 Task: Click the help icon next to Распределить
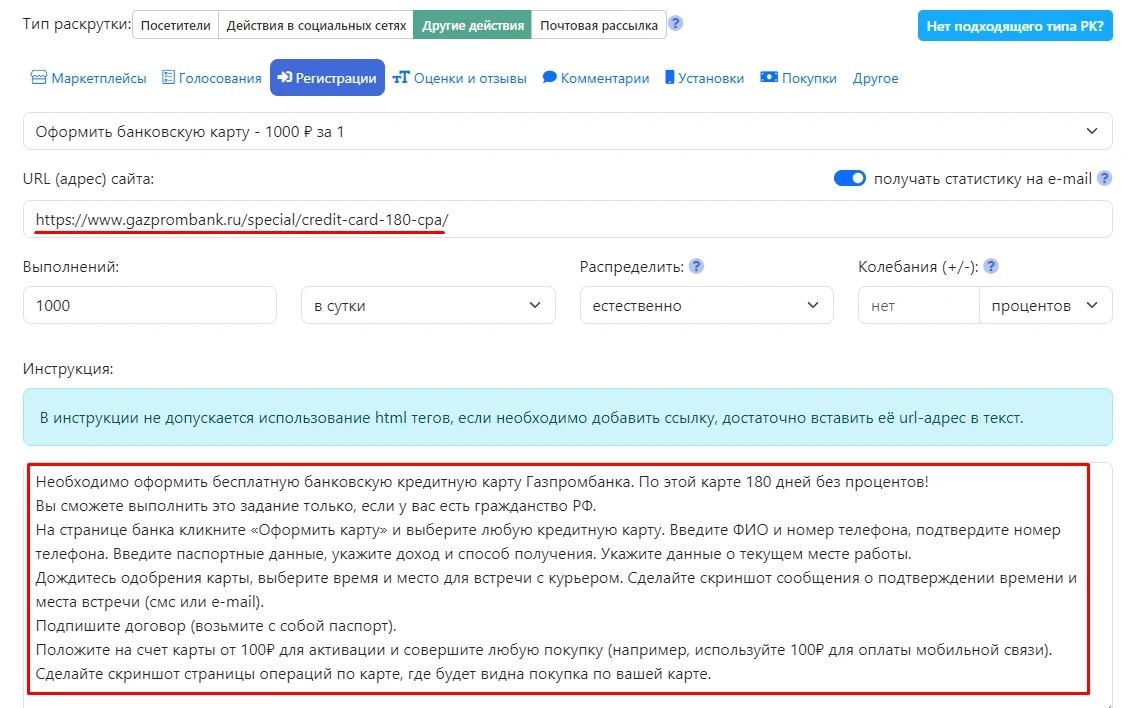(697, 267)
